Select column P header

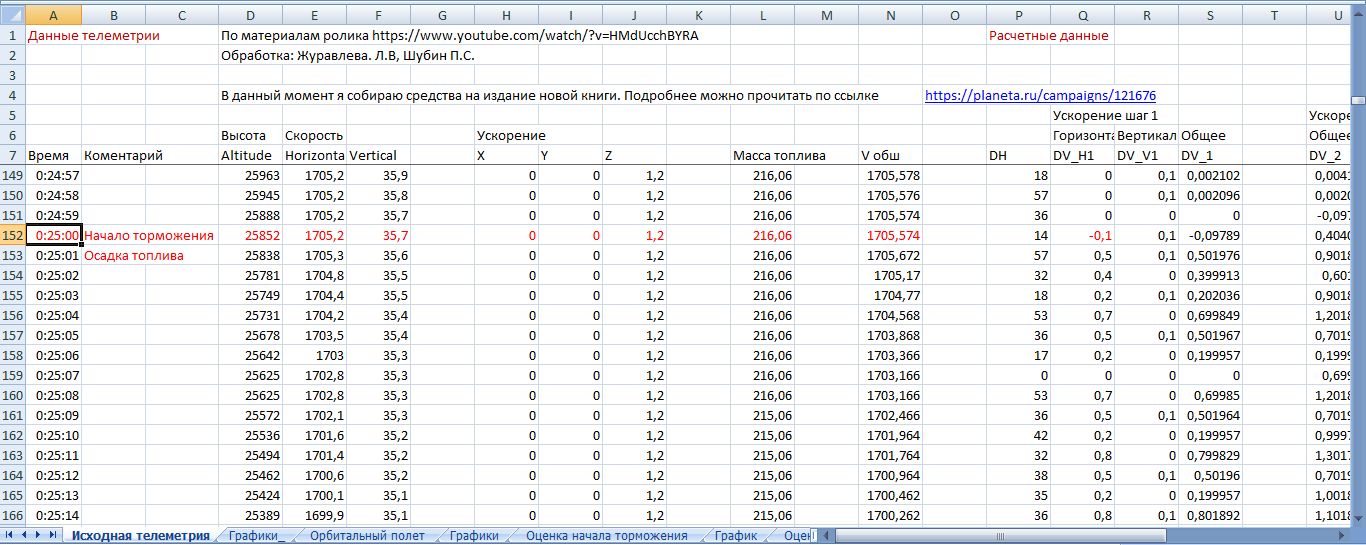1018,15
